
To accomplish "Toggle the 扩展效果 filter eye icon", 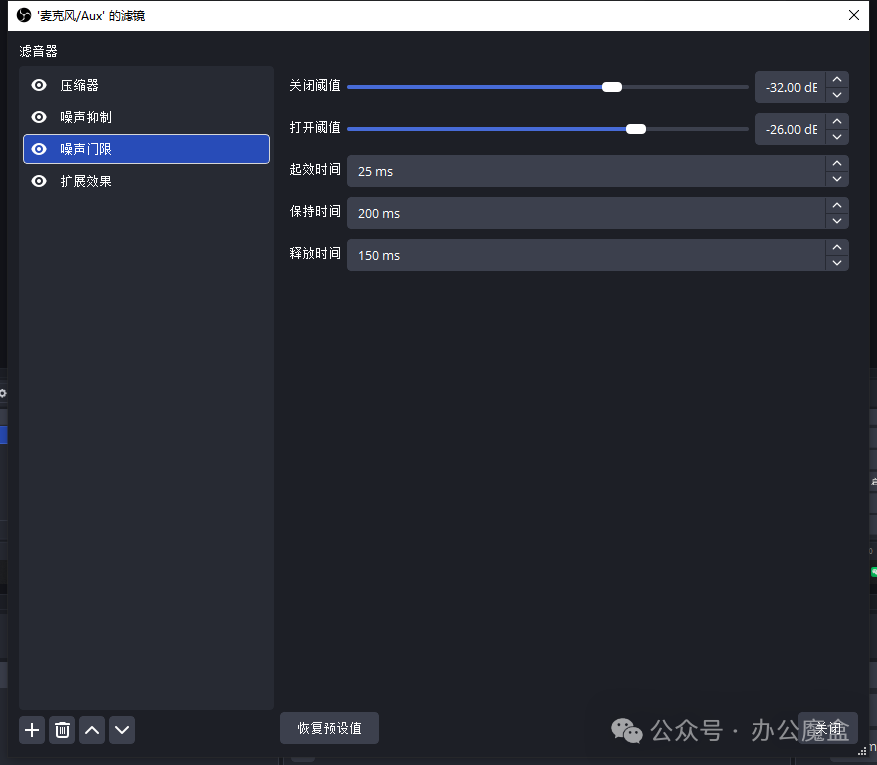I will pyautogui.click(x=40, y=181).
